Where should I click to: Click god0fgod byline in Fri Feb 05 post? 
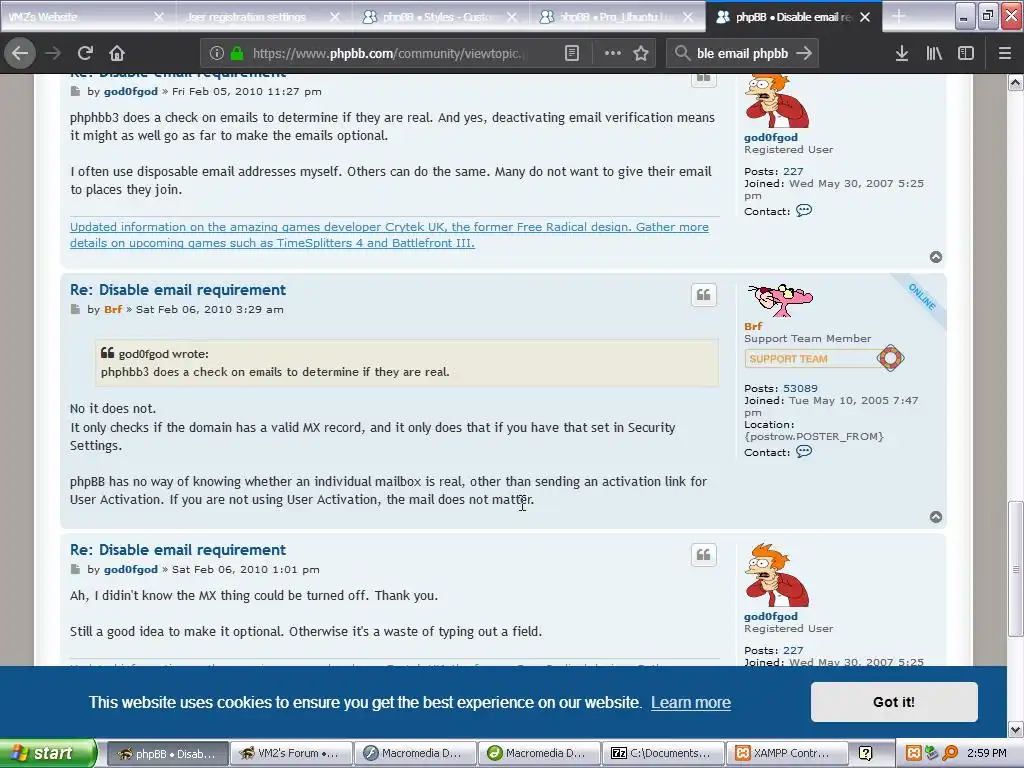(x=131, y=91)
